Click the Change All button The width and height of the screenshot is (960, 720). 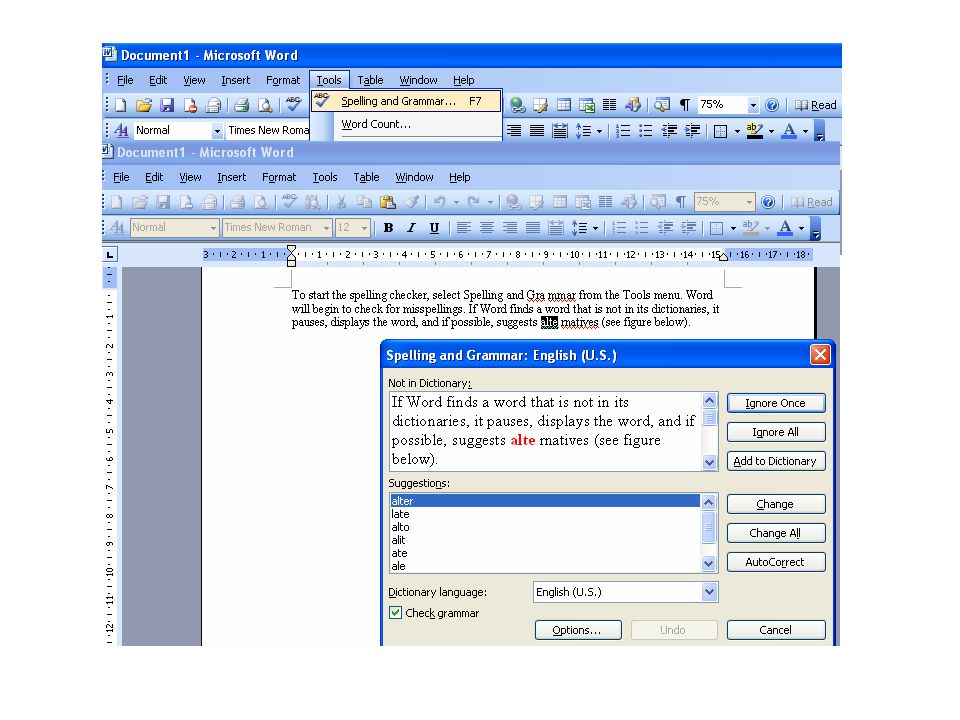point(776,533)
